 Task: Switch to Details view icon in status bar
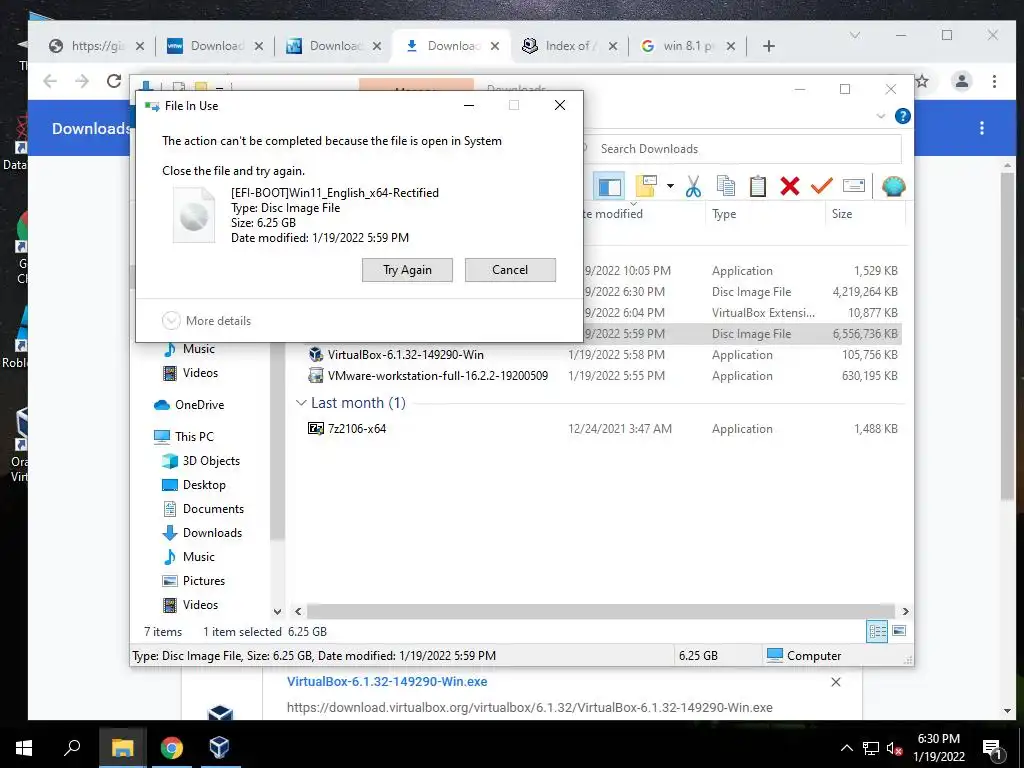click(x=877, y=632)
